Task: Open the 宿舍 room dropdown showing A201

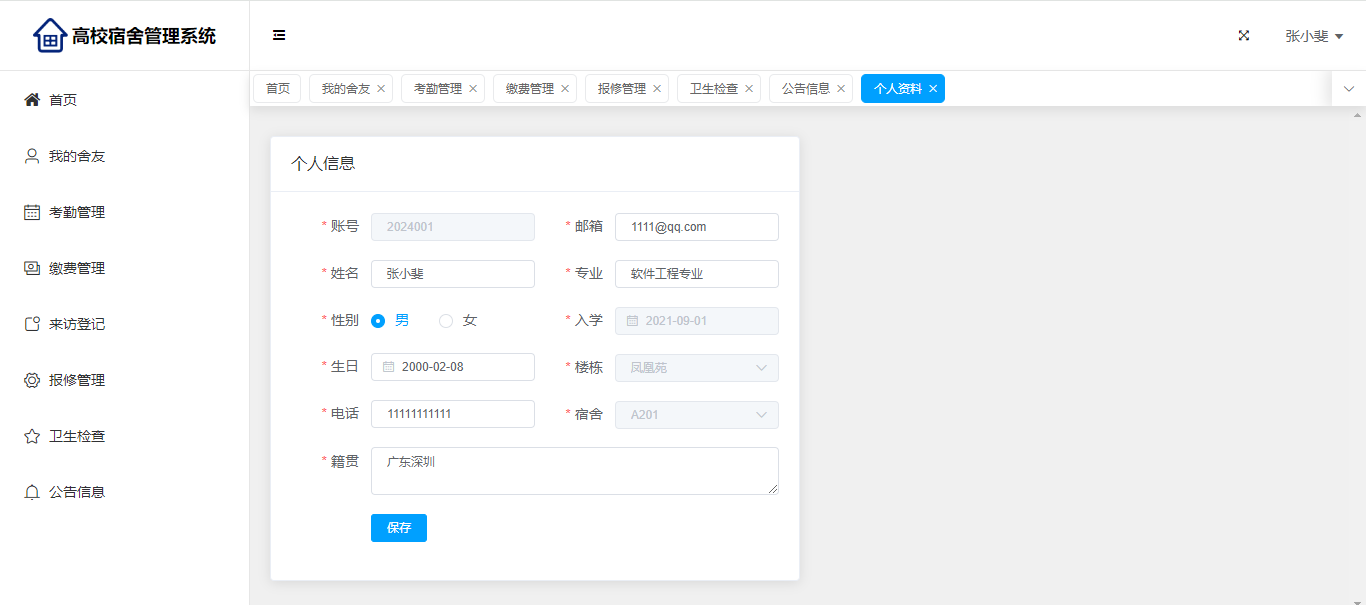Action: [696, 415]
